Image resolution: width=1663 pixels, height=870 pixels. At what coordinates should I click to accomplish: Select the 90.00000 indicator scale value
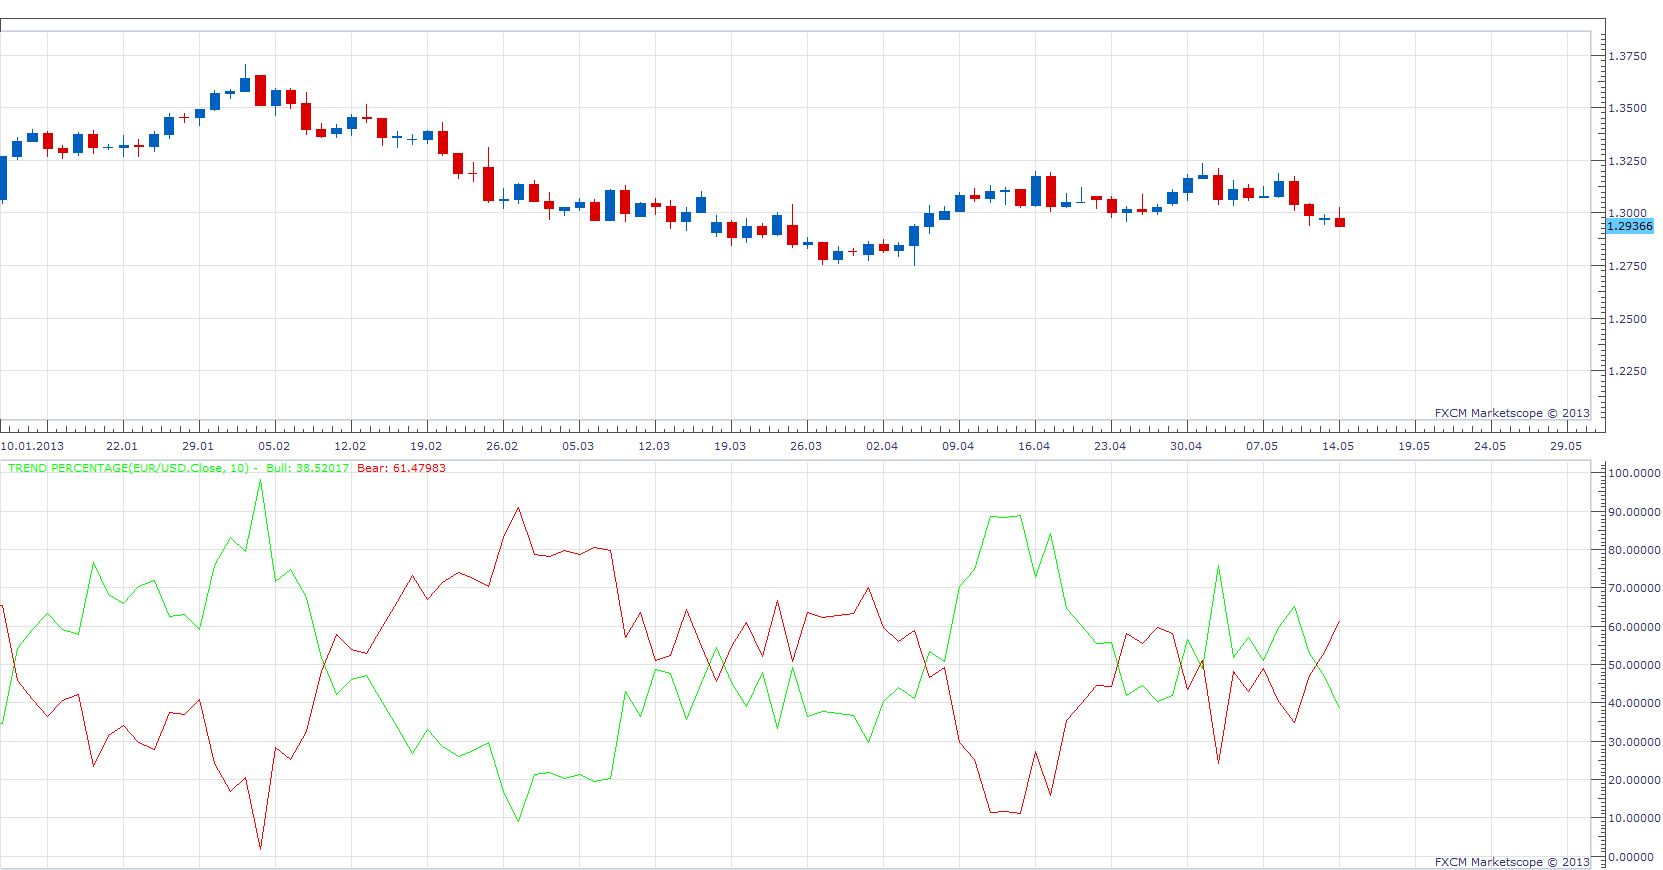click(1634, 512)
